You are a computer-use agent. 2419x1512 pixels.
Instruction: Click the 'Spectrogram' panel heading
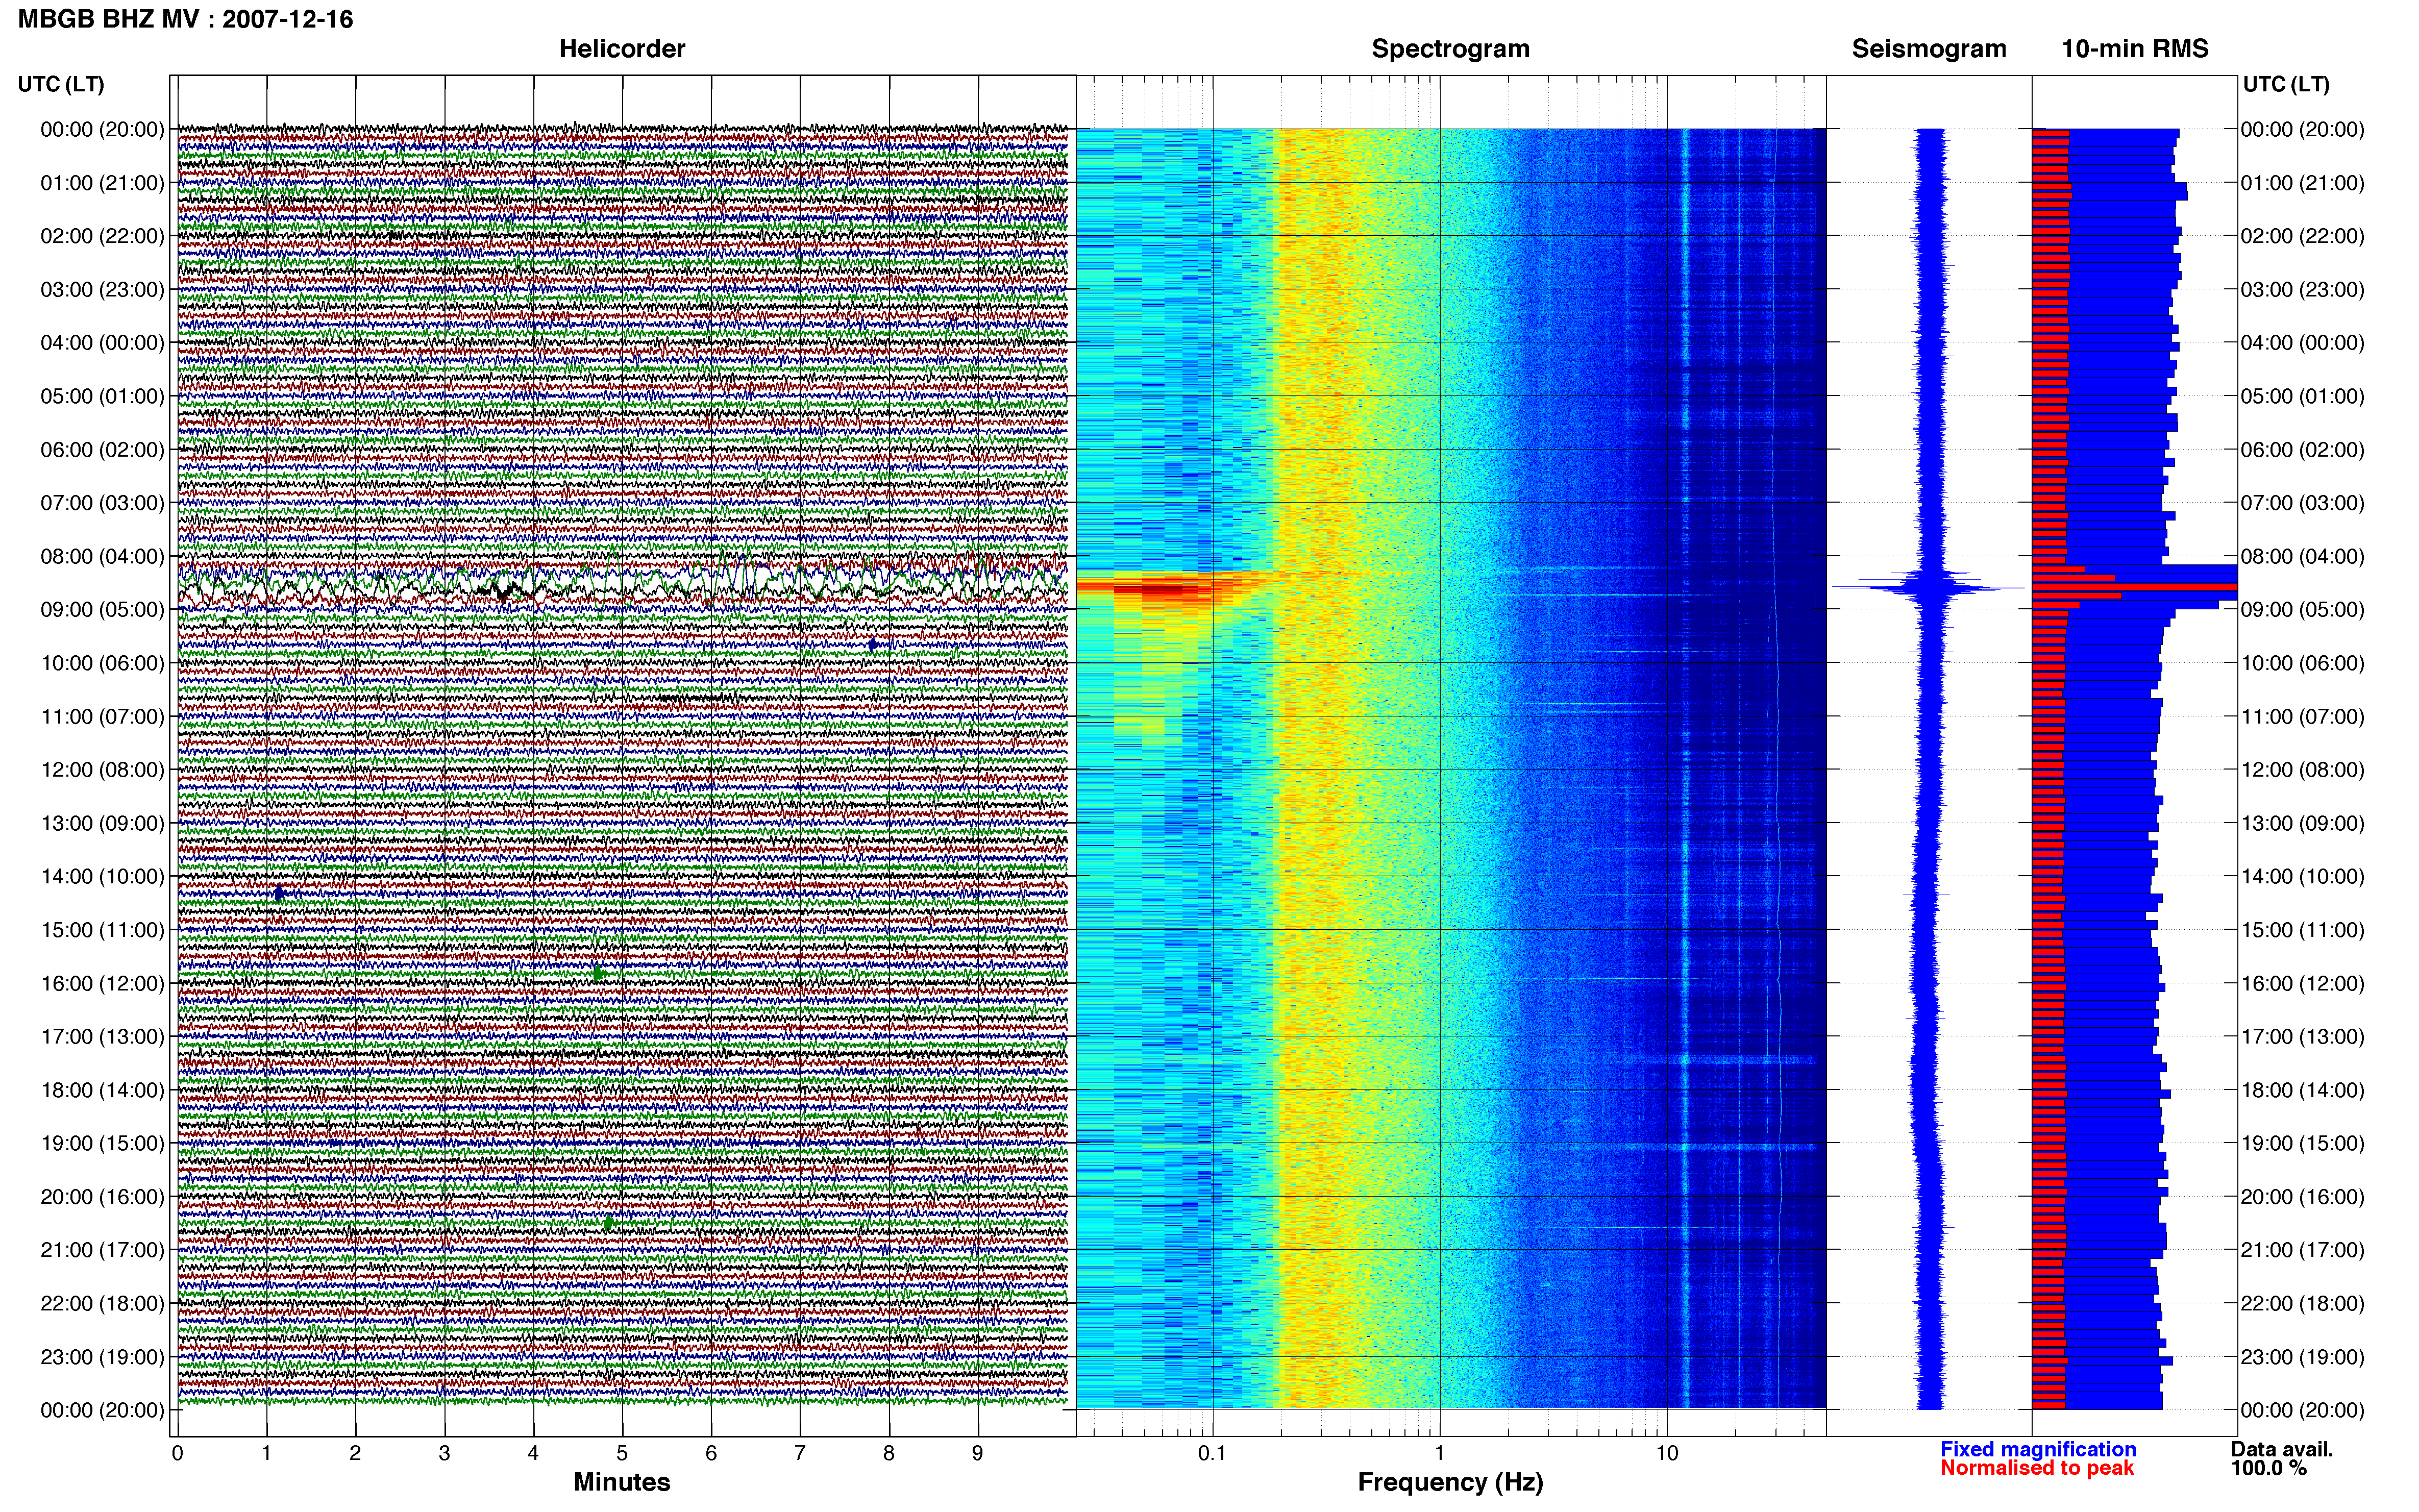tap(1450, 49)
